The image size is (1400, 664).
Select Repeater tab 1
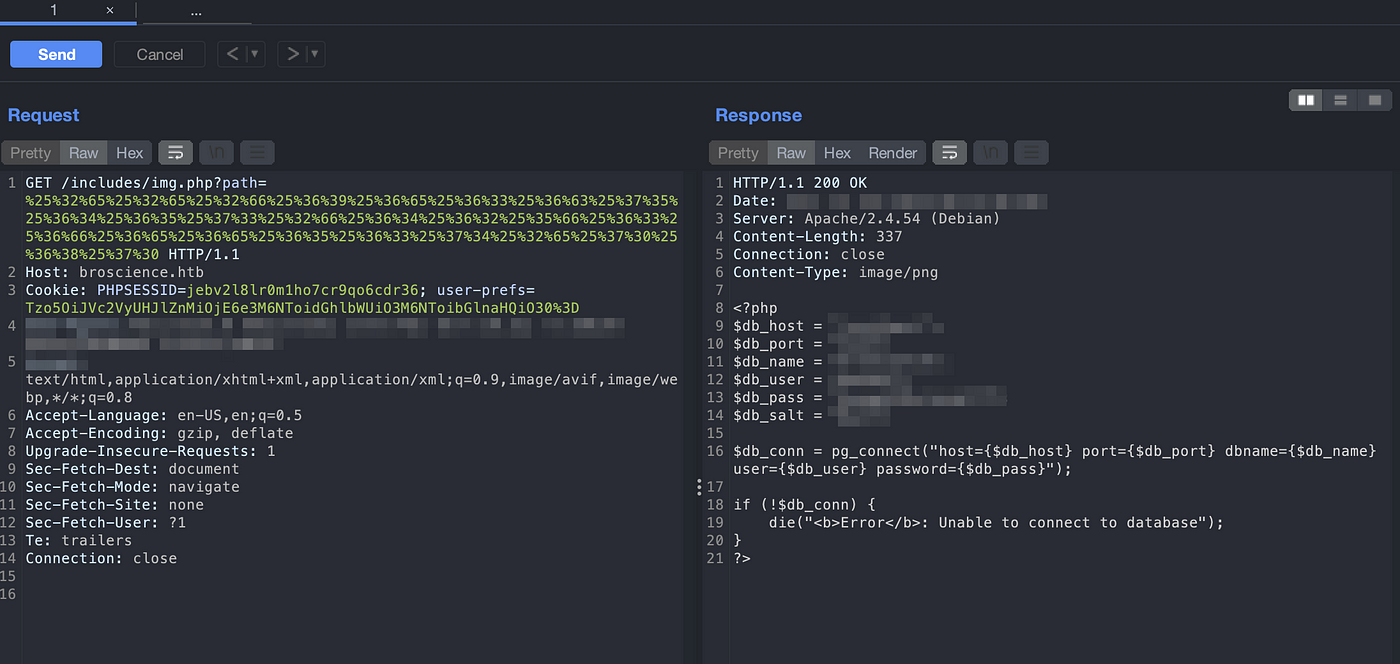[54, 10]
